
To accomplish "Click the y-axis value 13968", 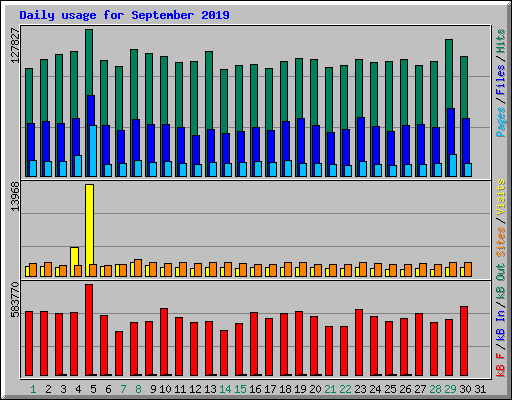I will coord(15,197).
